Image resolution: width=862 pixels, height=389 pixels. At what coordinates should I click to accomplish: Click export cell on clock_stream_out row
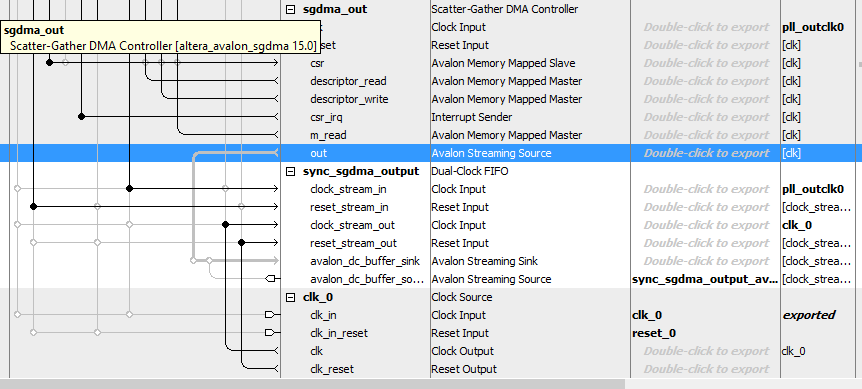706,225
